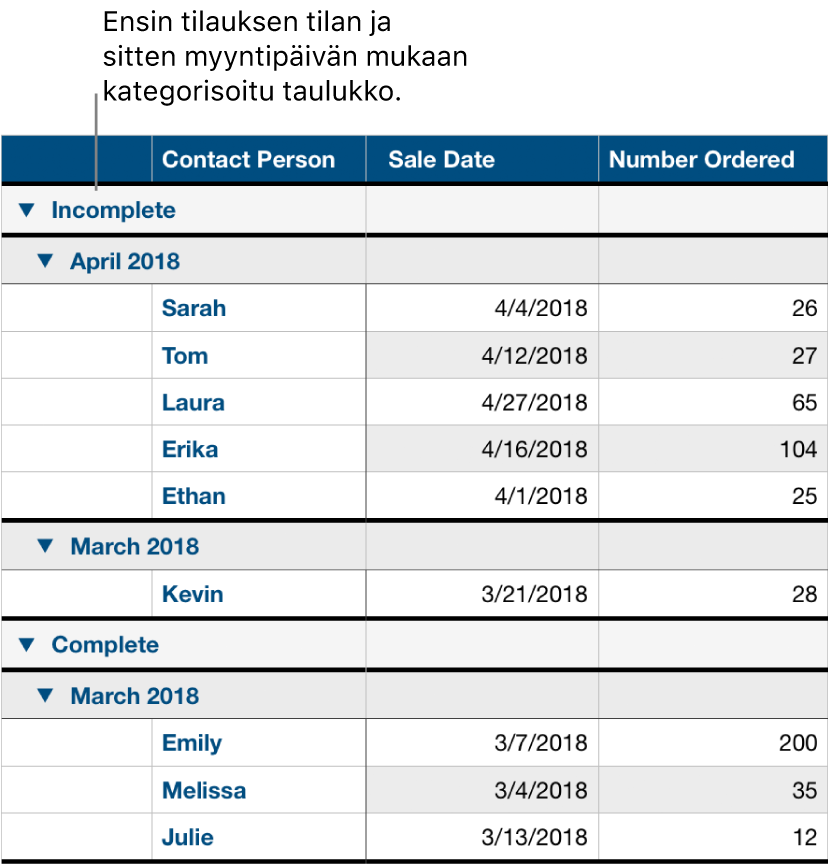Collapse March 2018 under Incomplete
The height and width of the screenshot is (865, 828).
43,546
